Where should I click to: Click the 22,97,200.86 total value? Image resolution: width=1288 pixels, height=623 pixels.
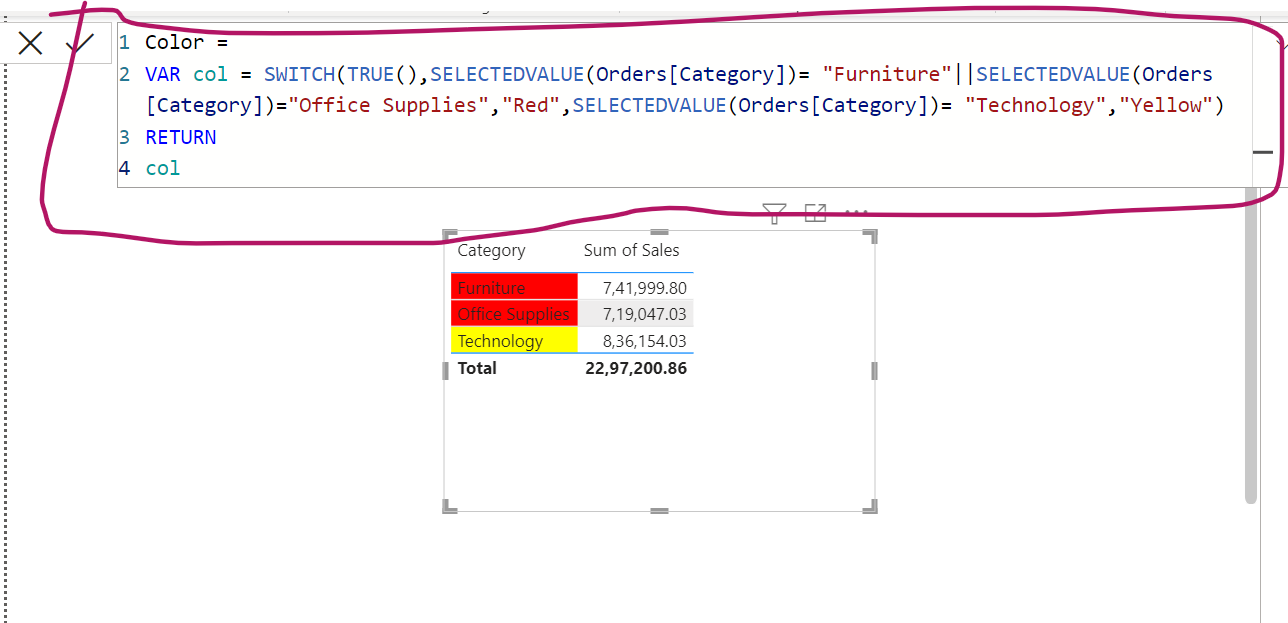(636, 368)
